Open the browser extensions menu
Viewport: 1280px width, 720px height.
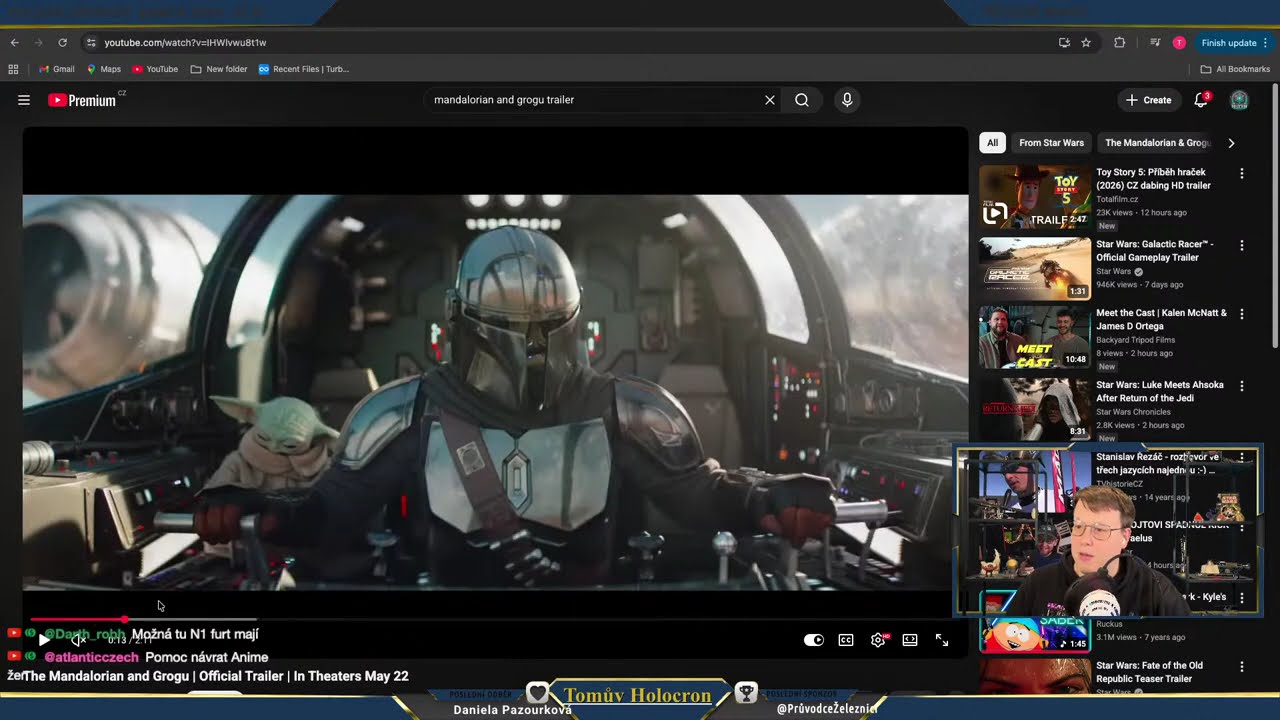[1119, 43]
